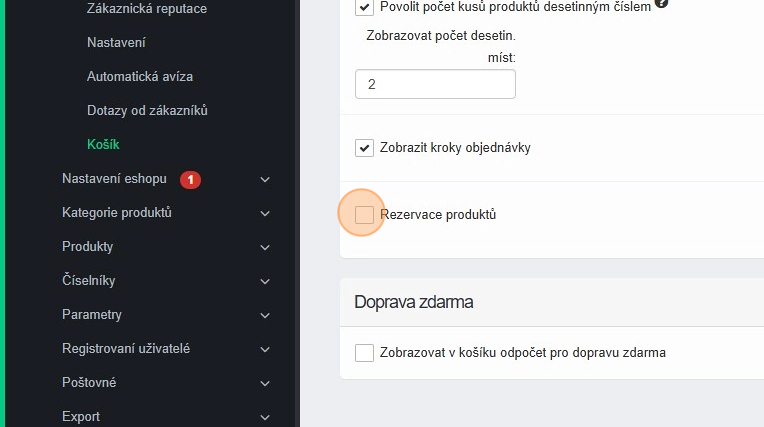
Task: Expand the Číselníky chevron arrow
Action: tap(265, 281)
